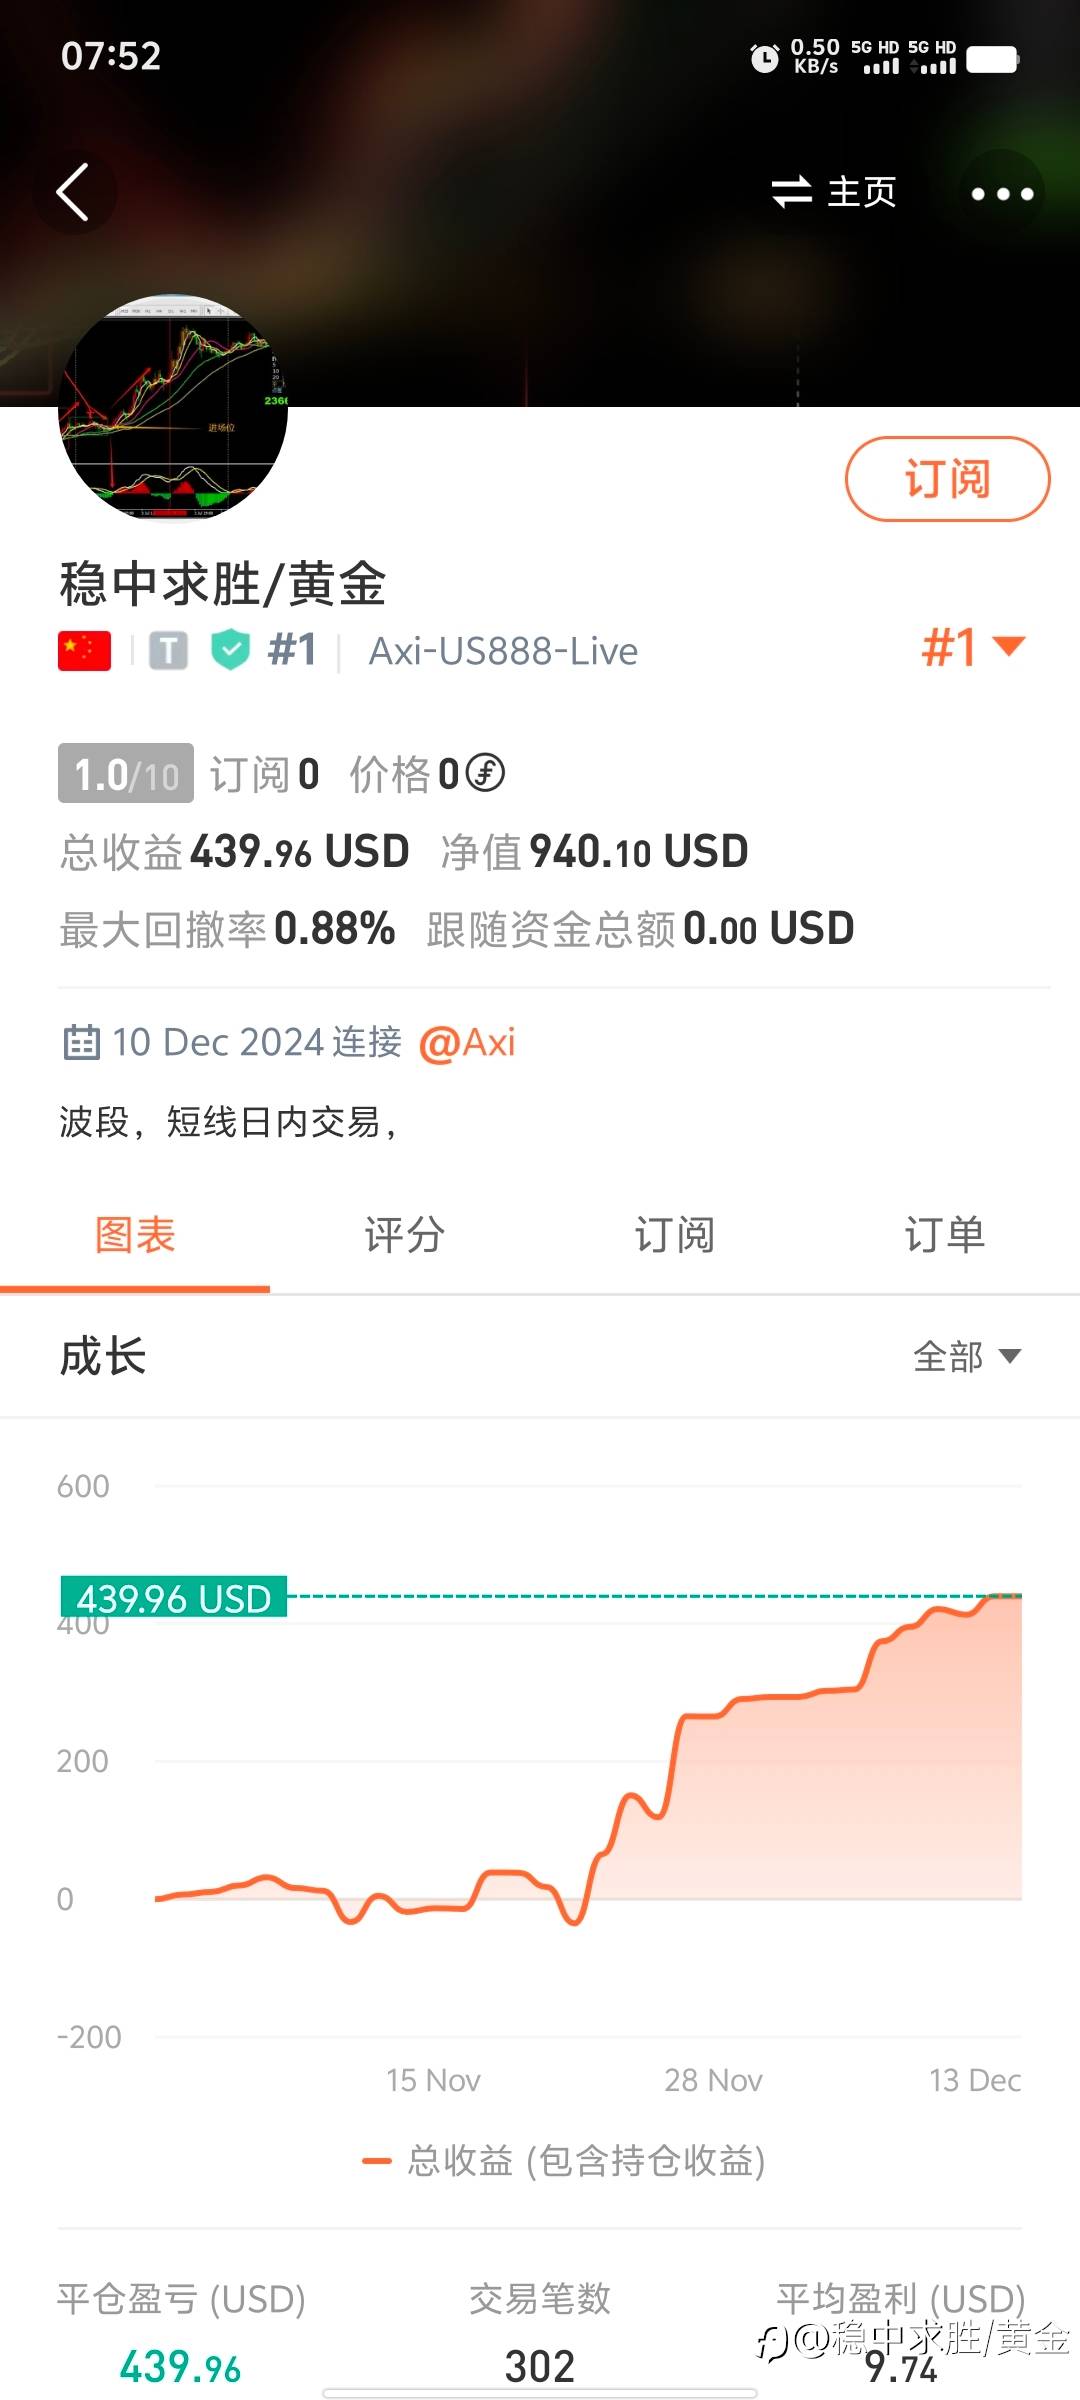This screenshot has width=1080, height=2400.
Task: Tap the calendar icon beside connection date
Action: [x=81, y=1042]
